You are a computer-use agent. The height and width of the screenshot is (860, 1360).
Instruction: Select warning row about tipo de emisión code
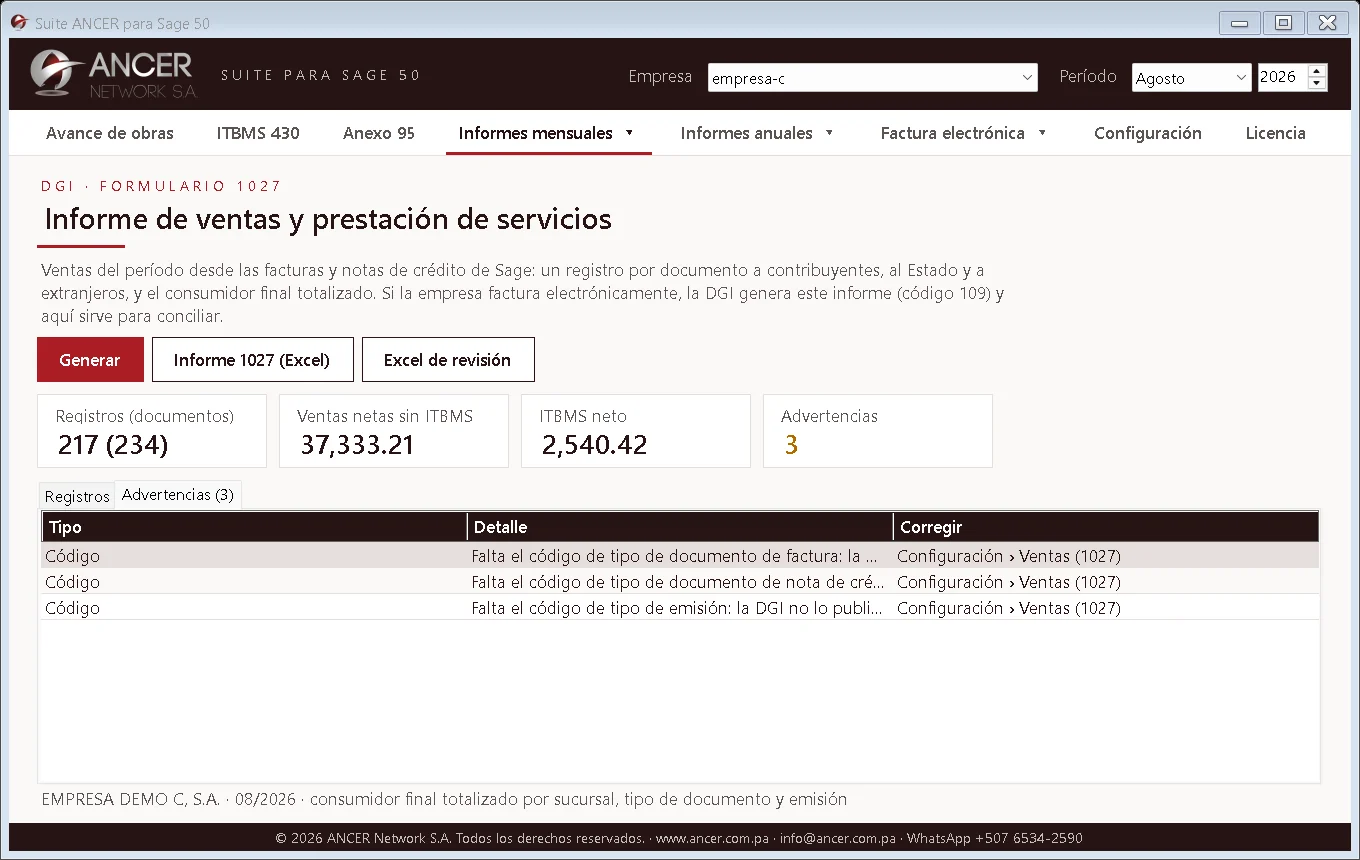click(680, 608)
